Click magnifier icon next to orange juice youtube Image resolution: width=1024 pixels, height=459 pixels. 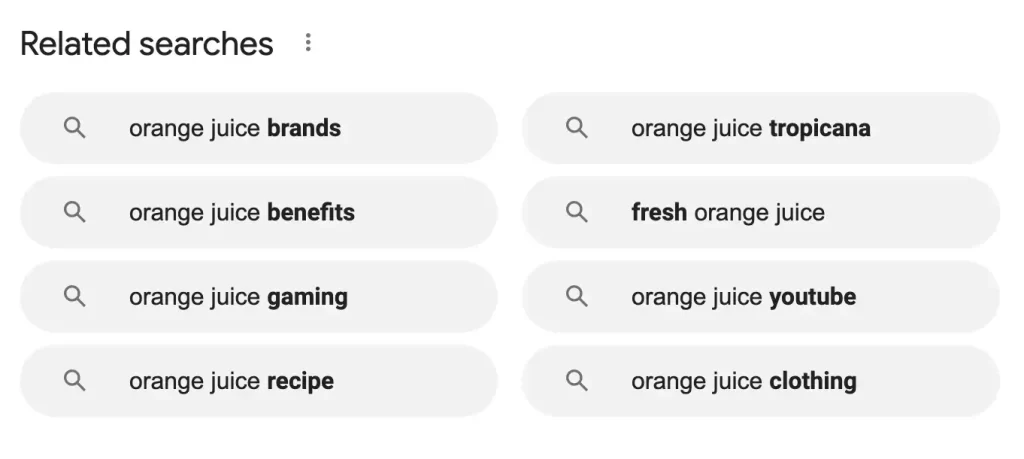[x=577, y=296]
